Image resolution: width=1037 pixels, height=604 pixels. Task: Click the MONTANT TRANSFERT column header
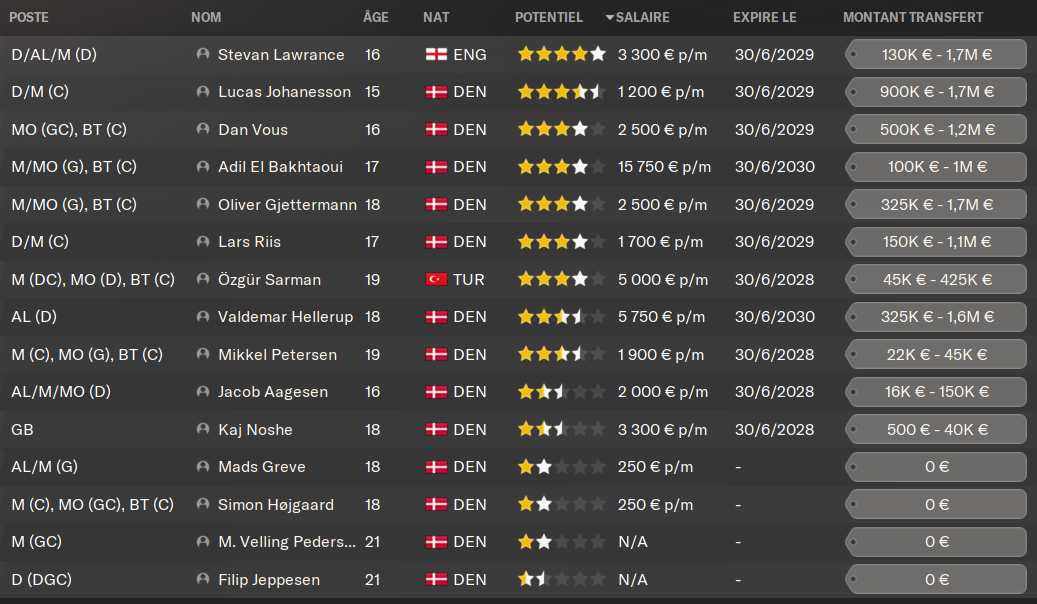pyautogui.click(x=912, y=18)
